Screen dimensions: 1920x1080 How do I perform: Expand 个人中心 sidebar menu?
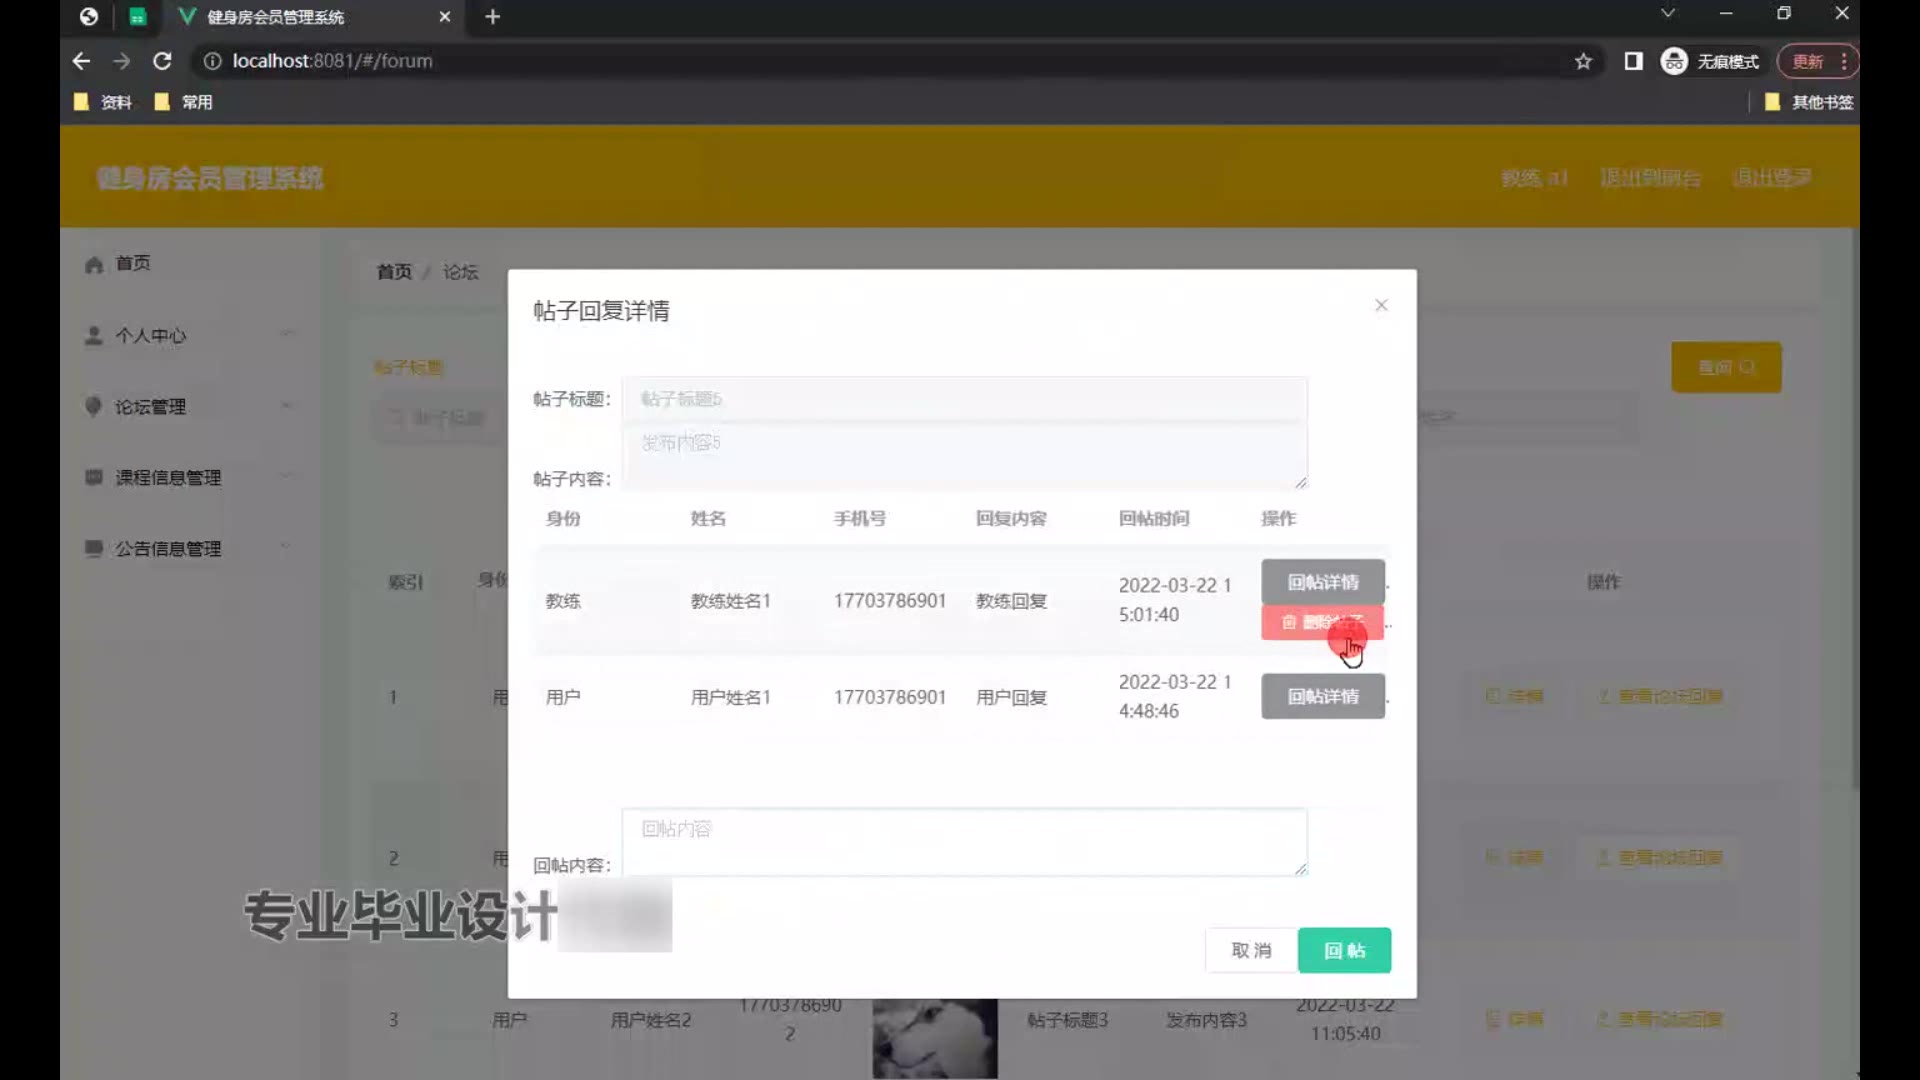point(190,335)
